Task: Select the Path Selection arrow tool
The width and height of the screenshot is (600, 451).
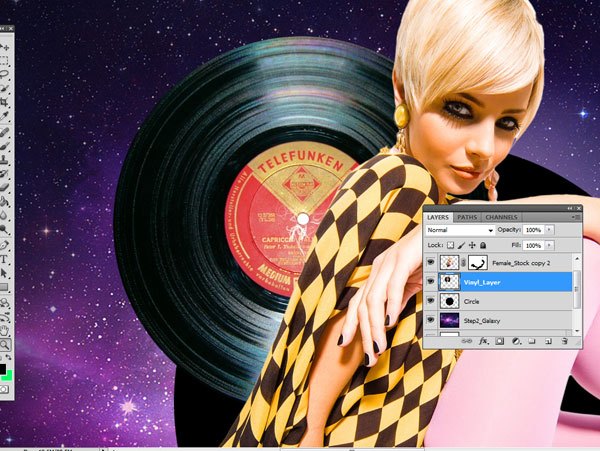Action: (5, 273)
